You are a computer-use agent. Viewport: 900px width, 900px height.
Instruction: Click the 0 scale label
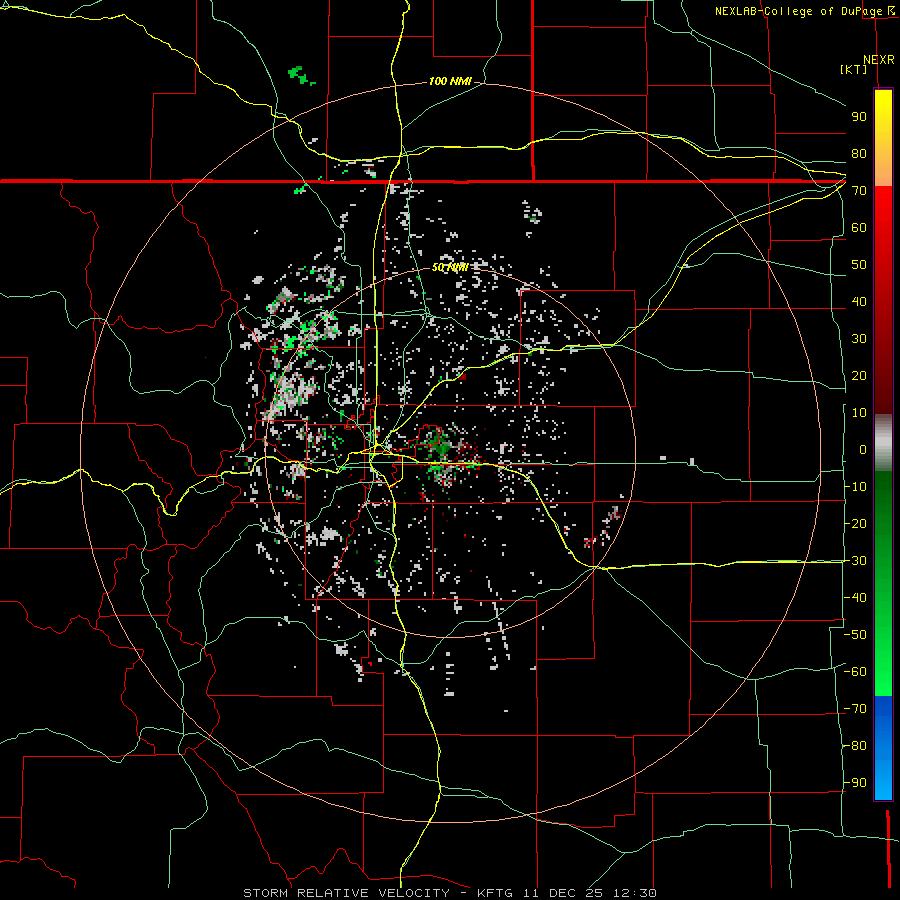tap(863, 450)
